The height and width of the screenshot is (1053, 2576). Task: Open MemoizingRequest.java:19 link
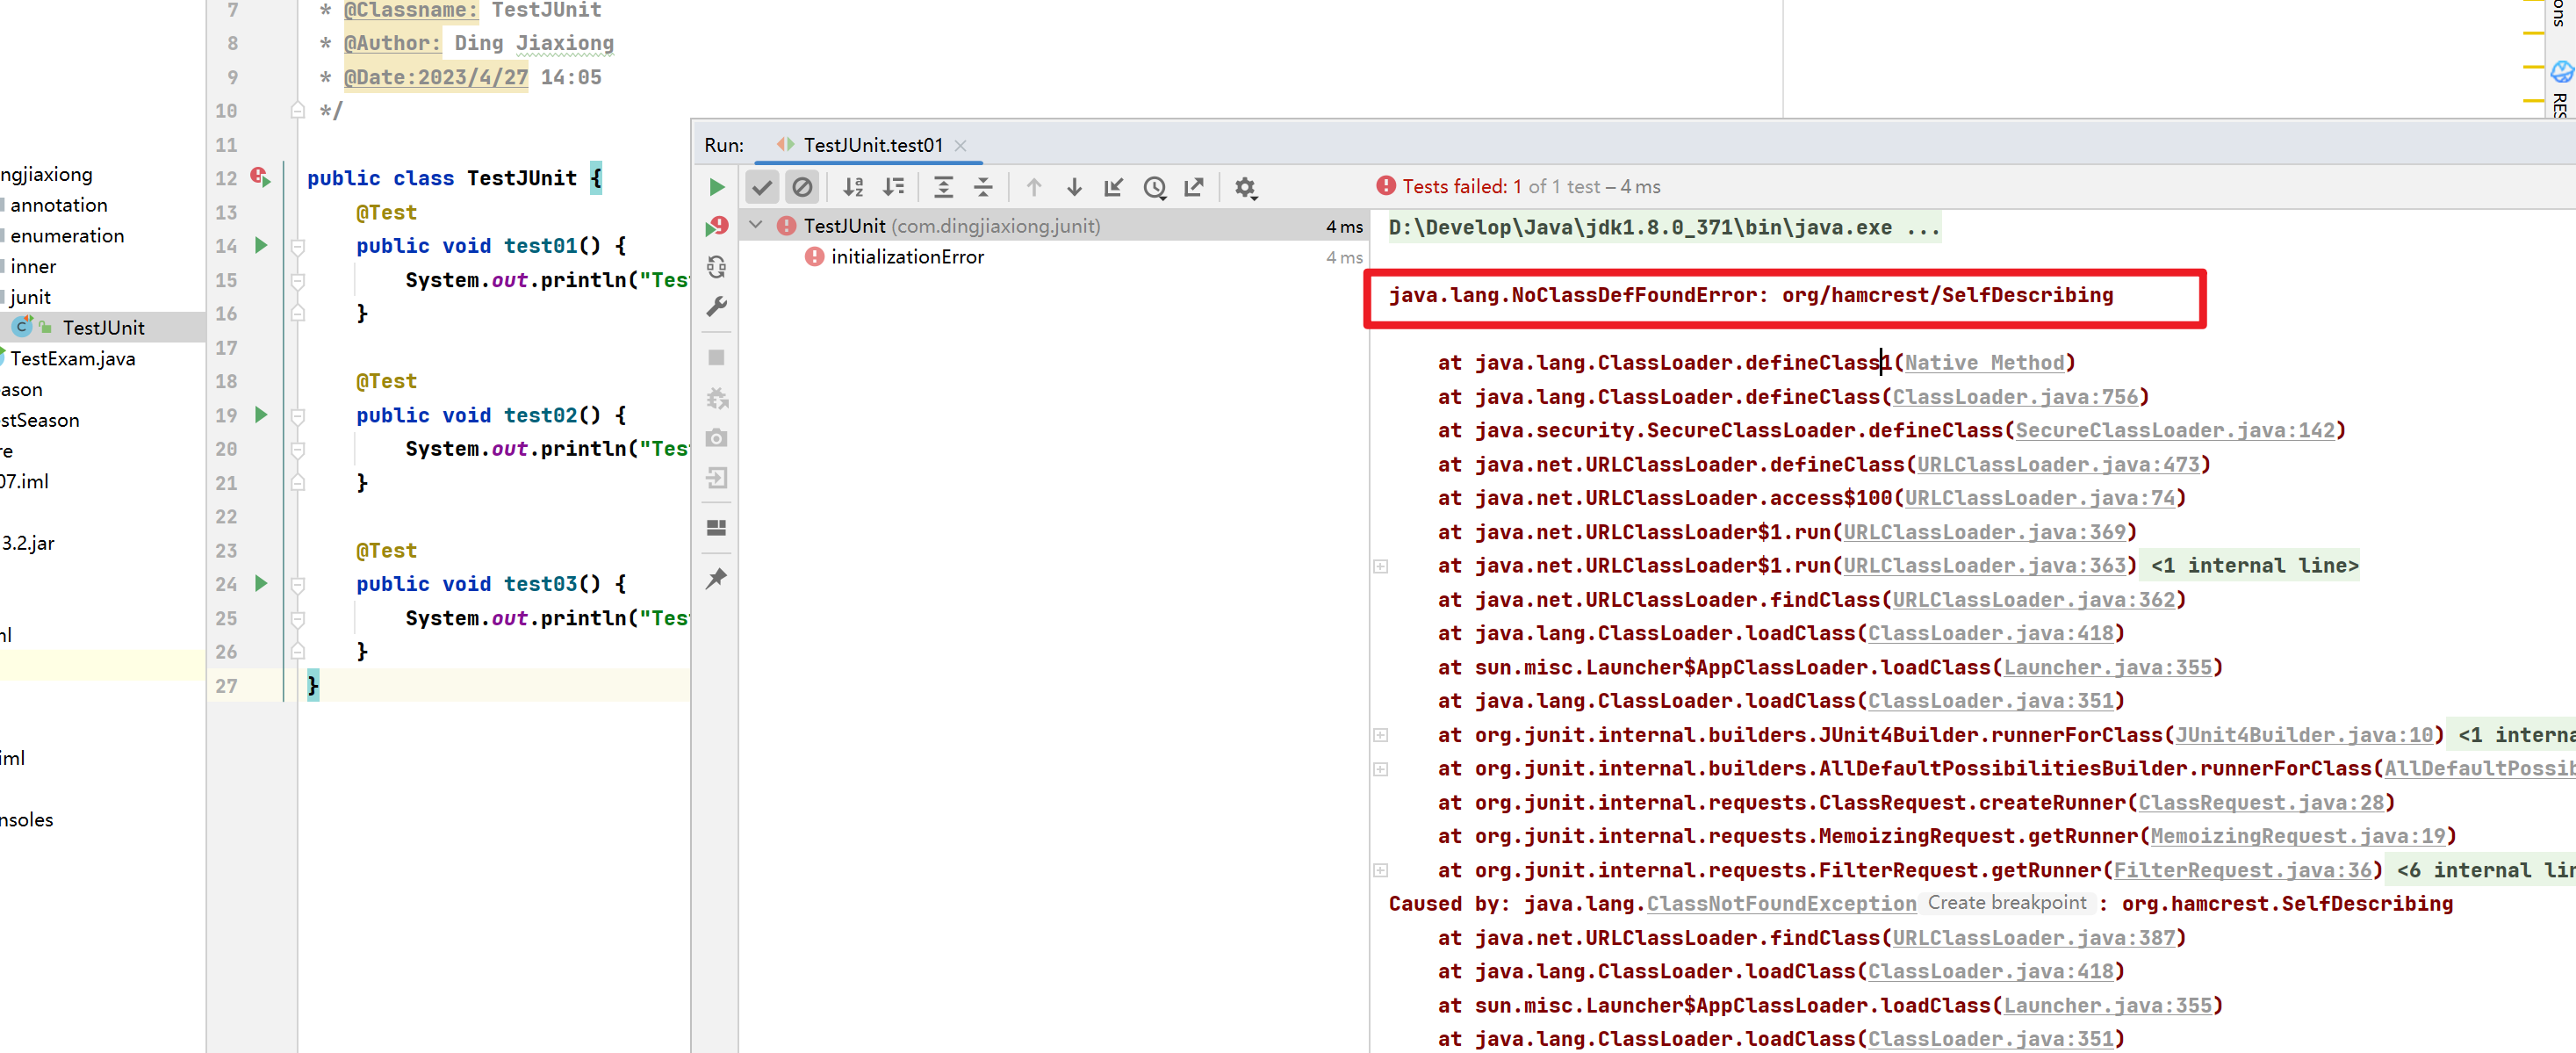point(2297,836)
